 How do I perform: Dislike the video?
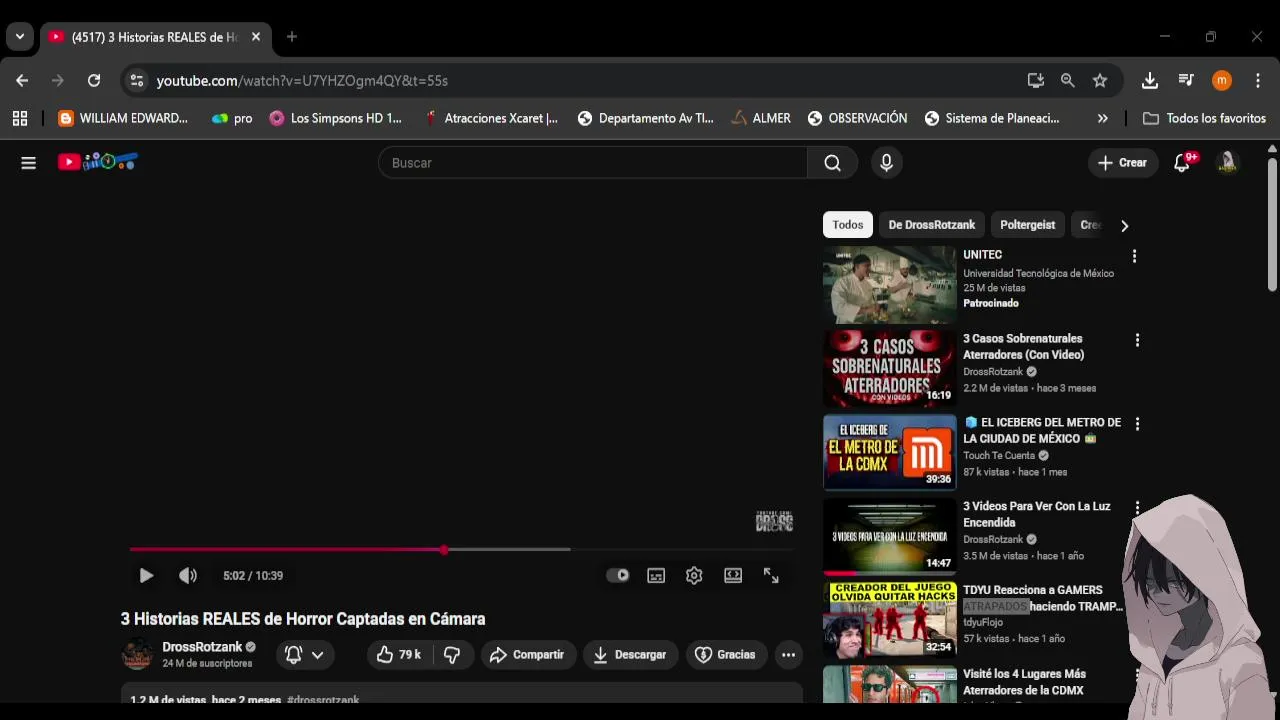(x=452, y=654)
